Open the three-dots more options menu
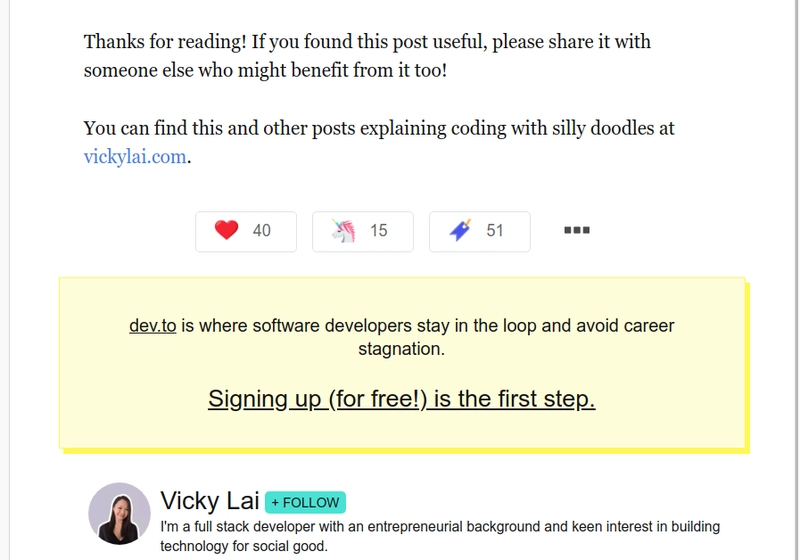The image size is (800, 560). pos(577,230)
